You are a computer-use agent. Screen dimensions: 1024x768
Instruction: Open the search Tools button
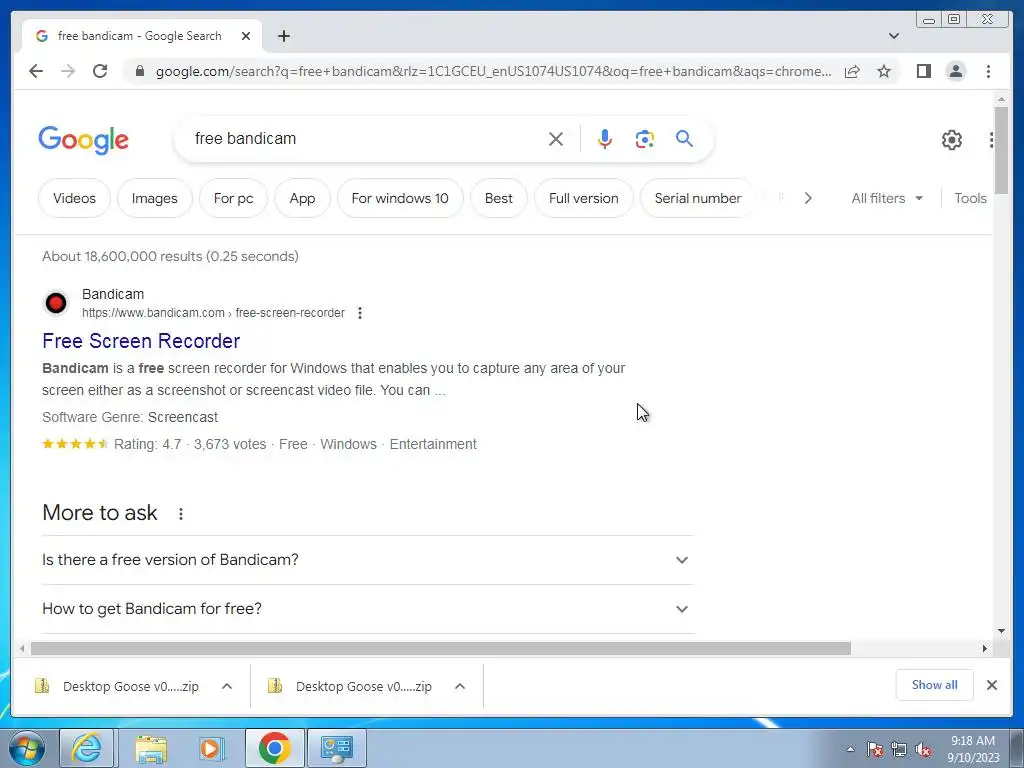970,199
